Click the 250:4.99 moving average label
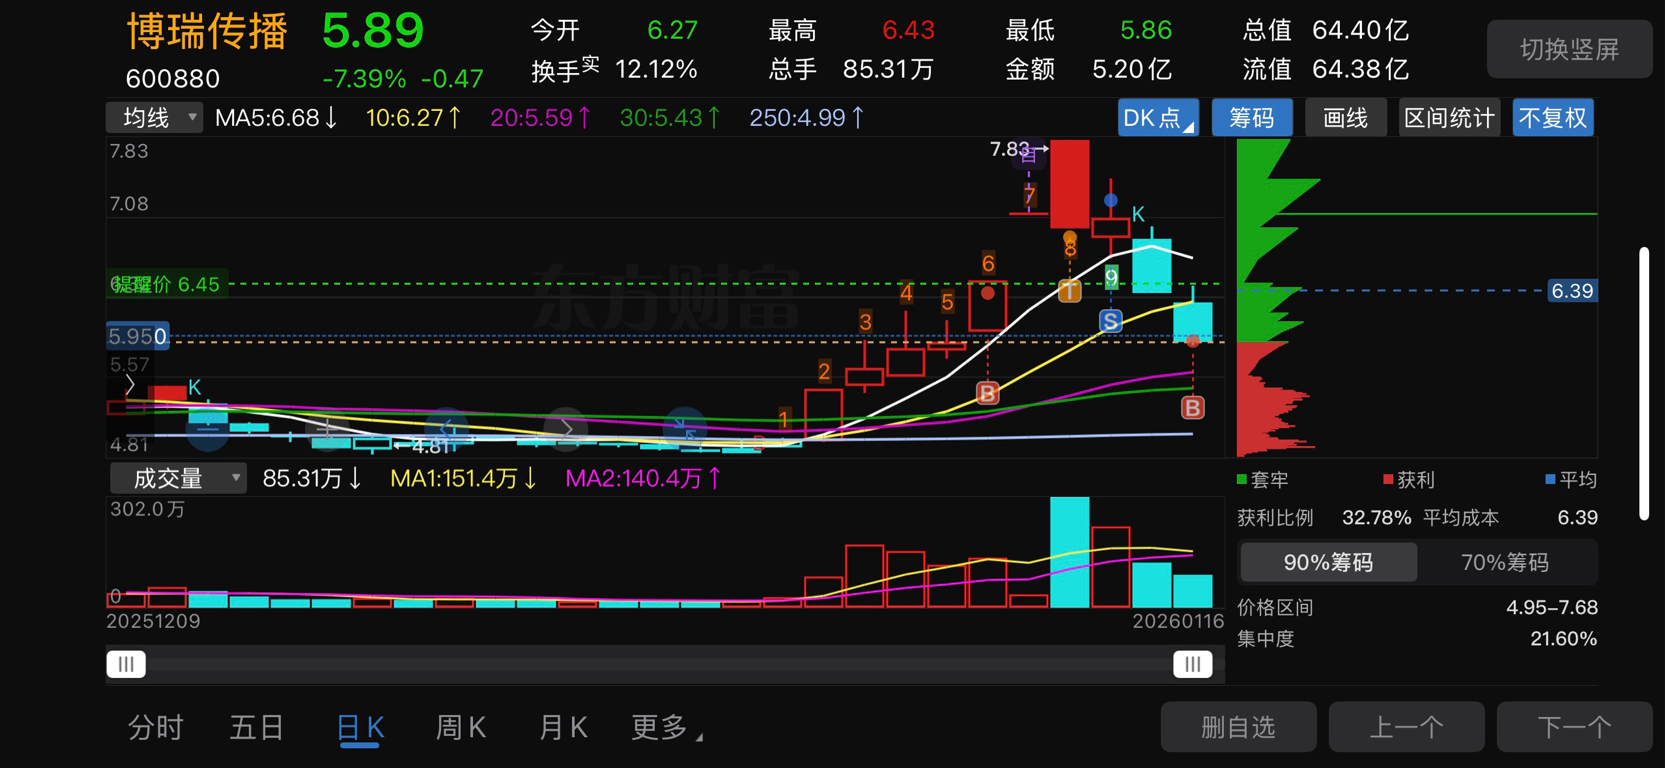Viewport: 1665px width, 769px height. 807,118
